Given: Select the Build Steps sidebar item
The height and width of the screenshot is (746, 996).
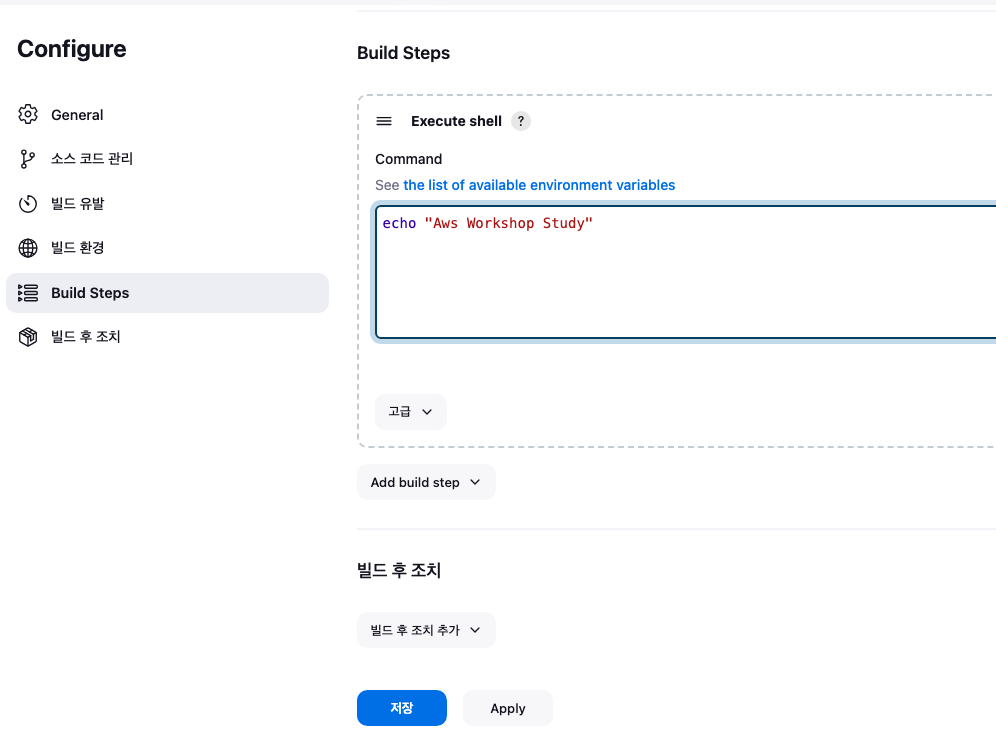Looking at the screenshot, I should (x=167, y=293).
